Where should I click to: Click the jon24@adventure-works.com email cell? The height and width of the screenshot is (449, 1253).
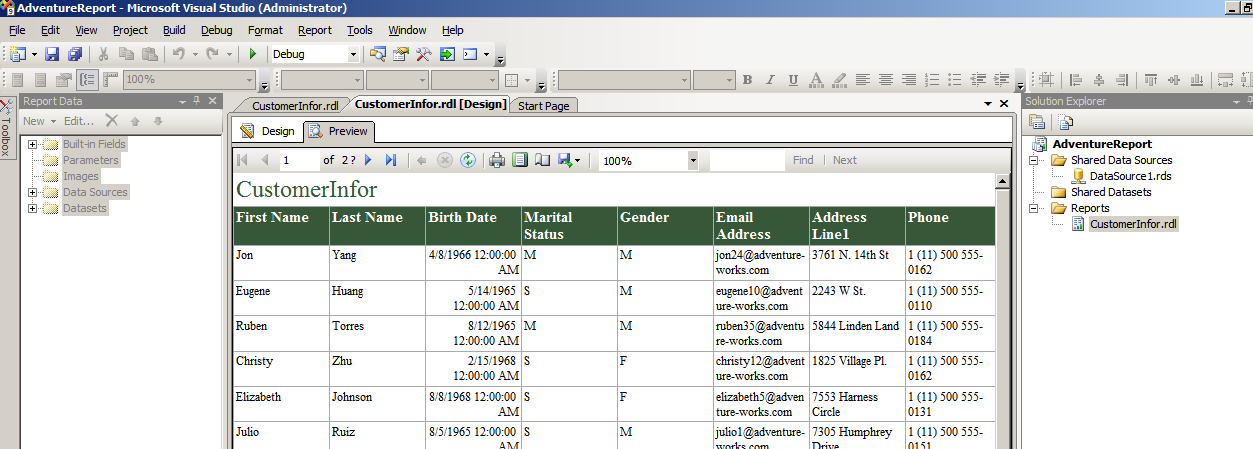pyautogui.click(x=761, y=263)
